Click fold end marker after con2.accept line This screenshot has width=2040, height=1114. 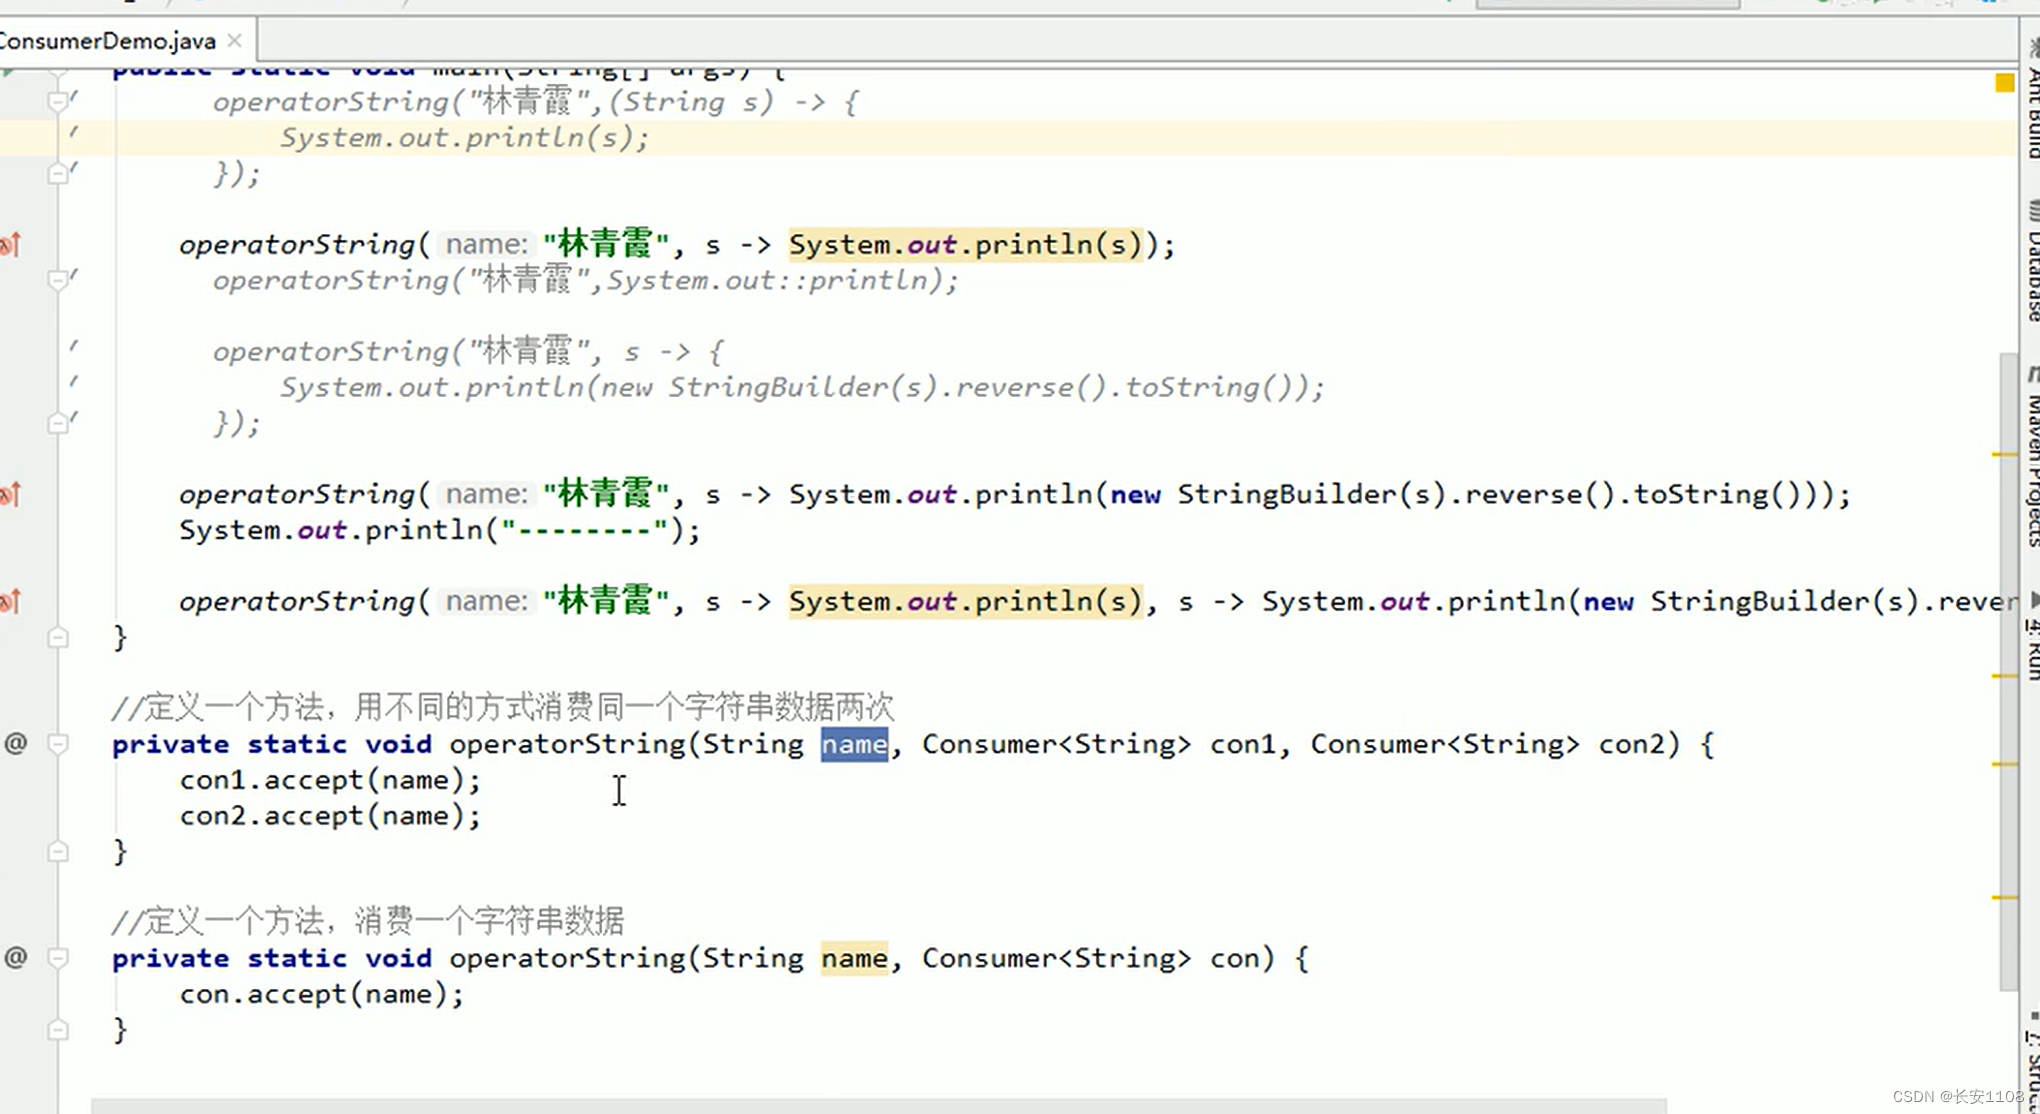tap(58, 851)
